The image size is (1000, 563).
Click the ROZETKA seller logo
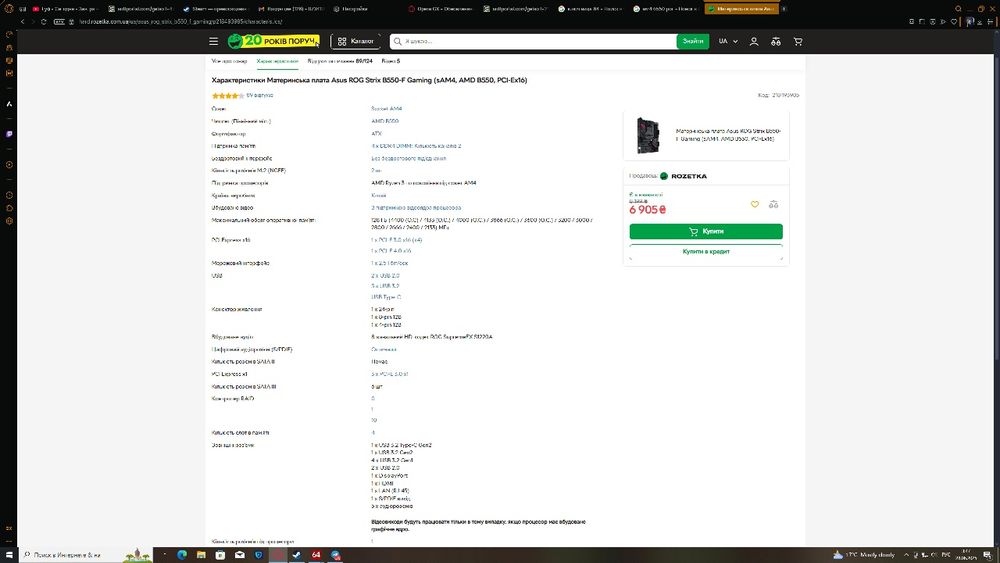684,176
